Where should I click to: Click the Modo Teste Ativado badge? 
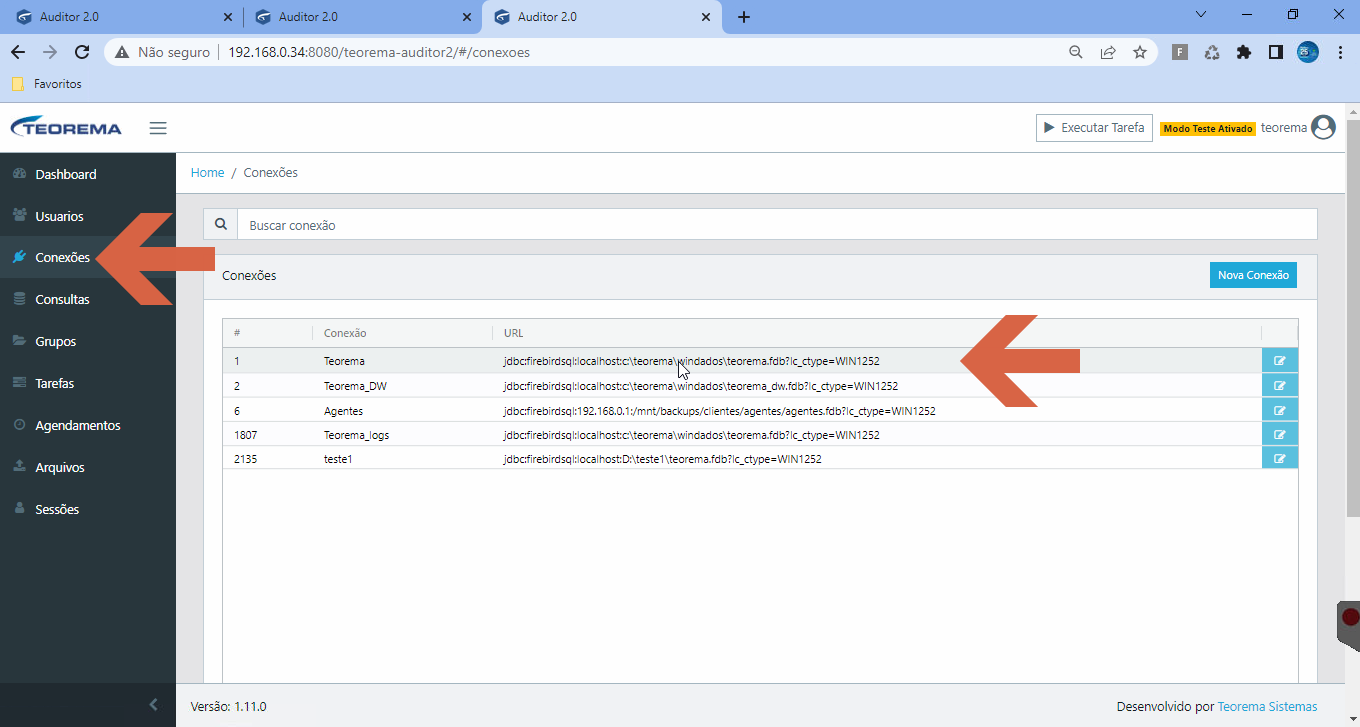coord(1208,129)
